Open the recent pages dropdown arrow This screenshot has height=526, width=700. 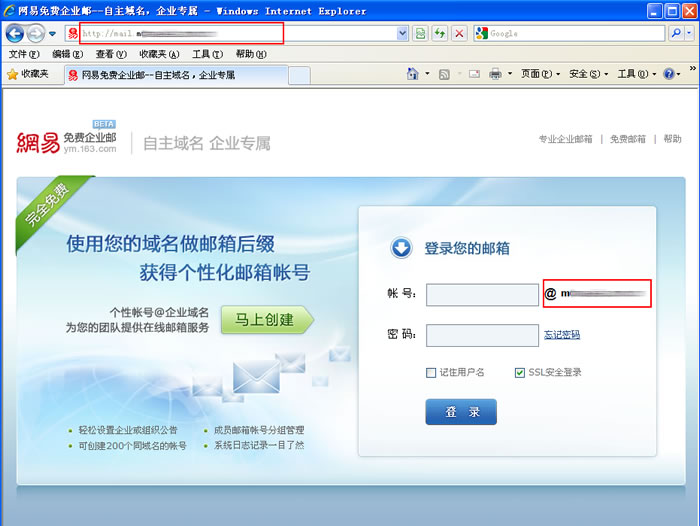pyautogui.click(x=52, y=33)
